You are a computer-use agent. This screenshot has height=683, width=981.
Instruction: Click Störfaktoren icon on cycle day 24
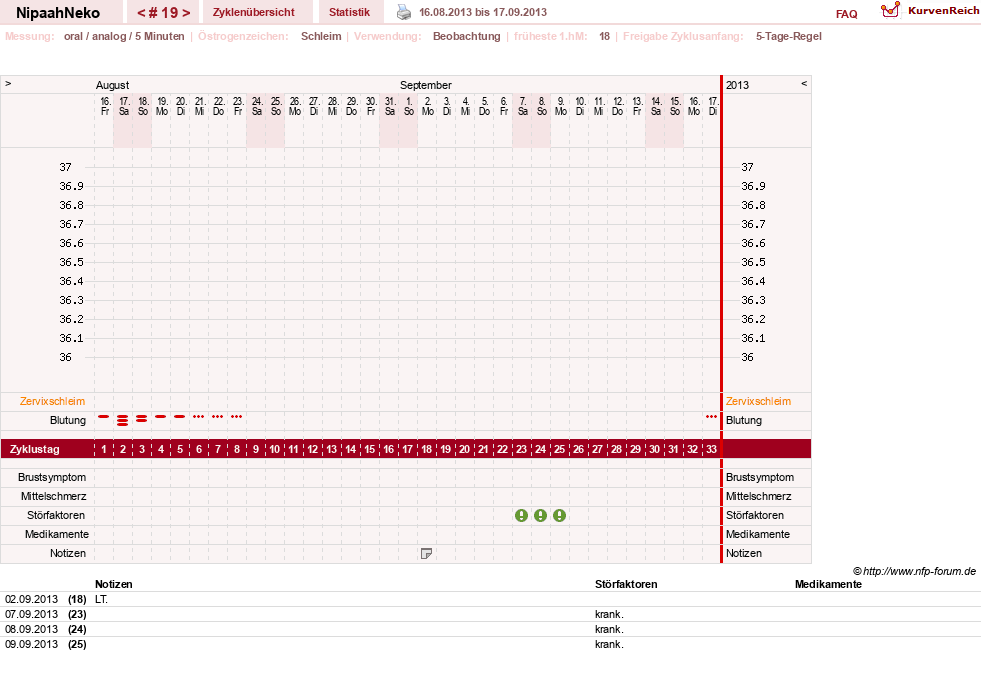click(541, 515)
